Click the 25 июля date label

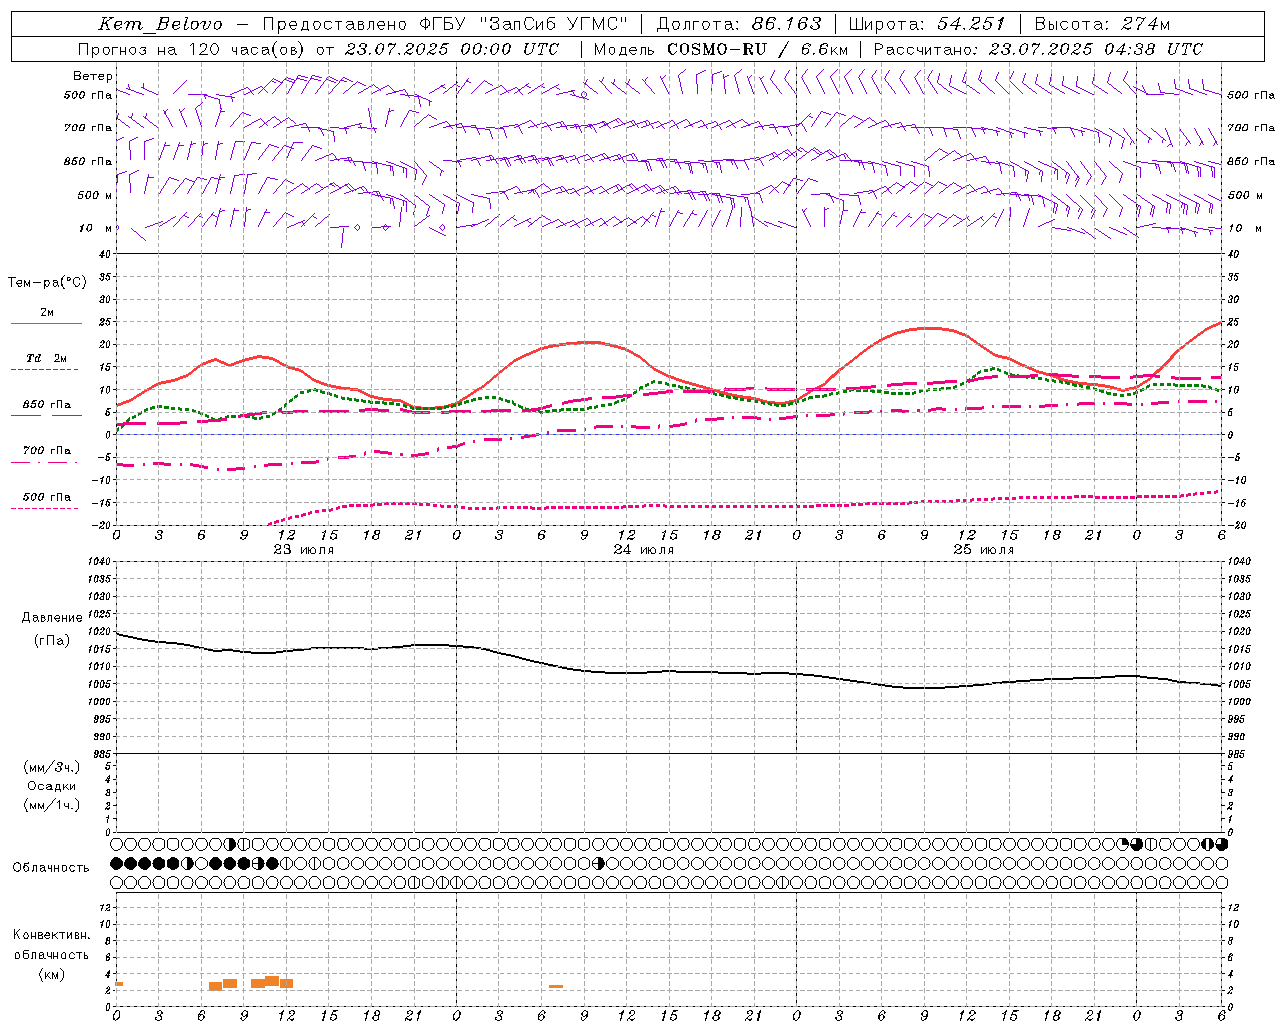(x=984, y=550)
